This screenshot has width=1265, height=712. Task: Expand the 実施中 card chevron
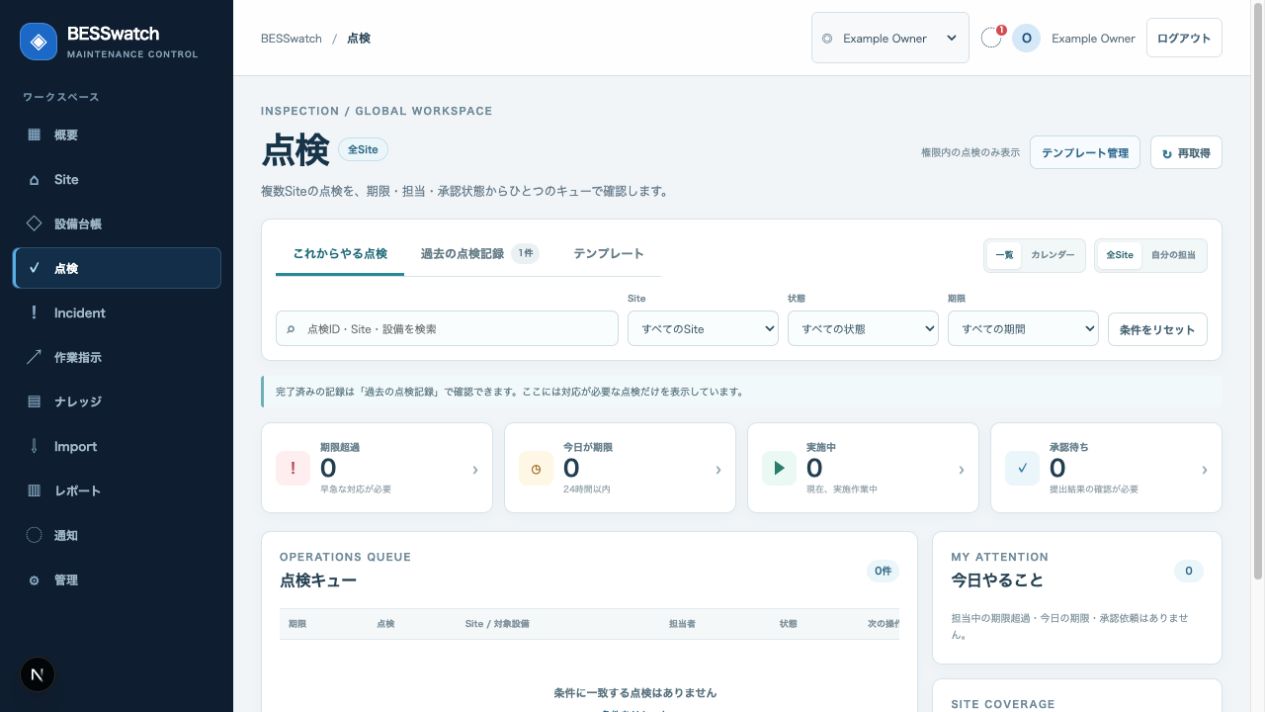pos(961,469)
